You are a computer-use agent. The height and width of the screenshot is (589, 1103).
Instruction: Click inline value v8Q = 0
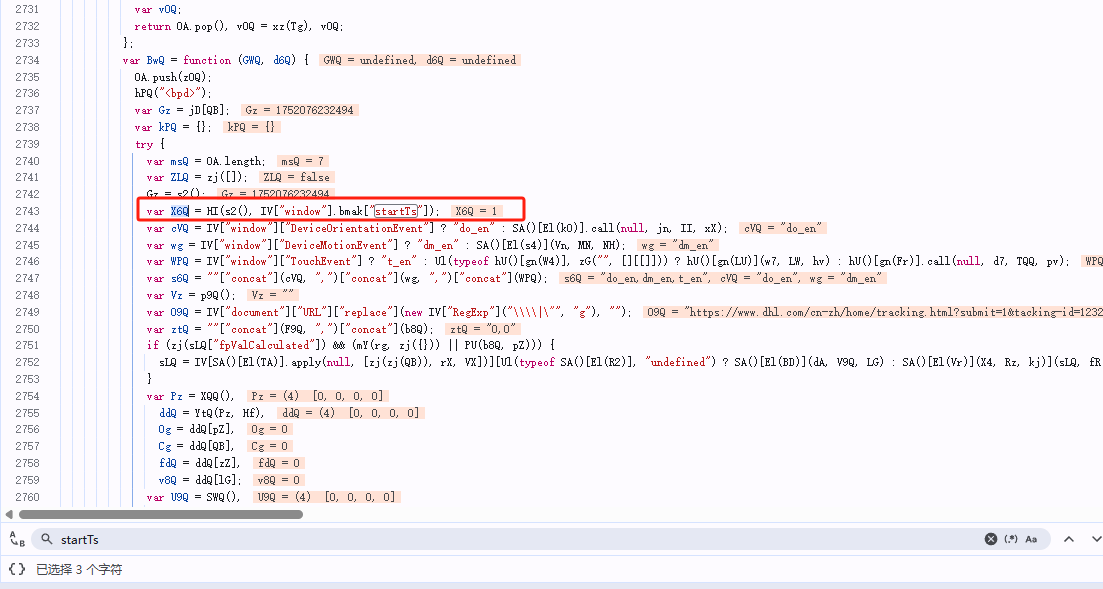tap(279, 480)
